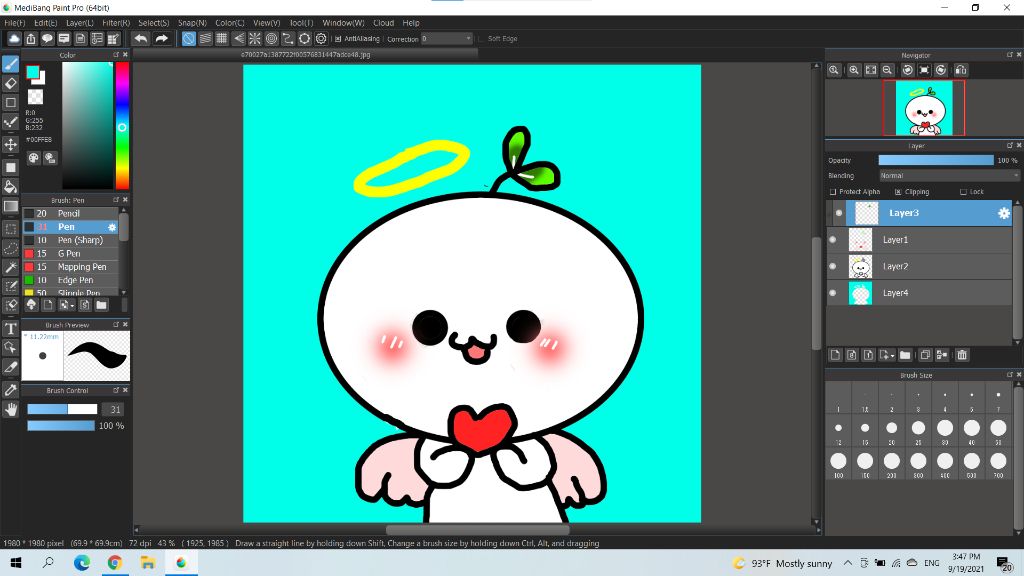Viewport: 1024px width, 576px height.
Task: Select the Bucket fill tool
Action: [10, 187]
